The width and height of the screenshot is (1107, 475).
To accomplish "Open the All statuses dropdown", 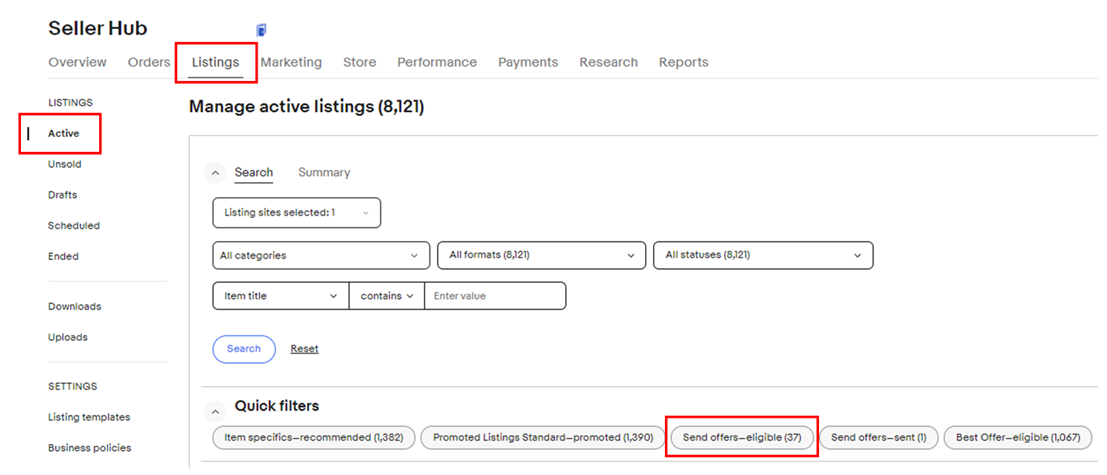I will pos(763,255).
